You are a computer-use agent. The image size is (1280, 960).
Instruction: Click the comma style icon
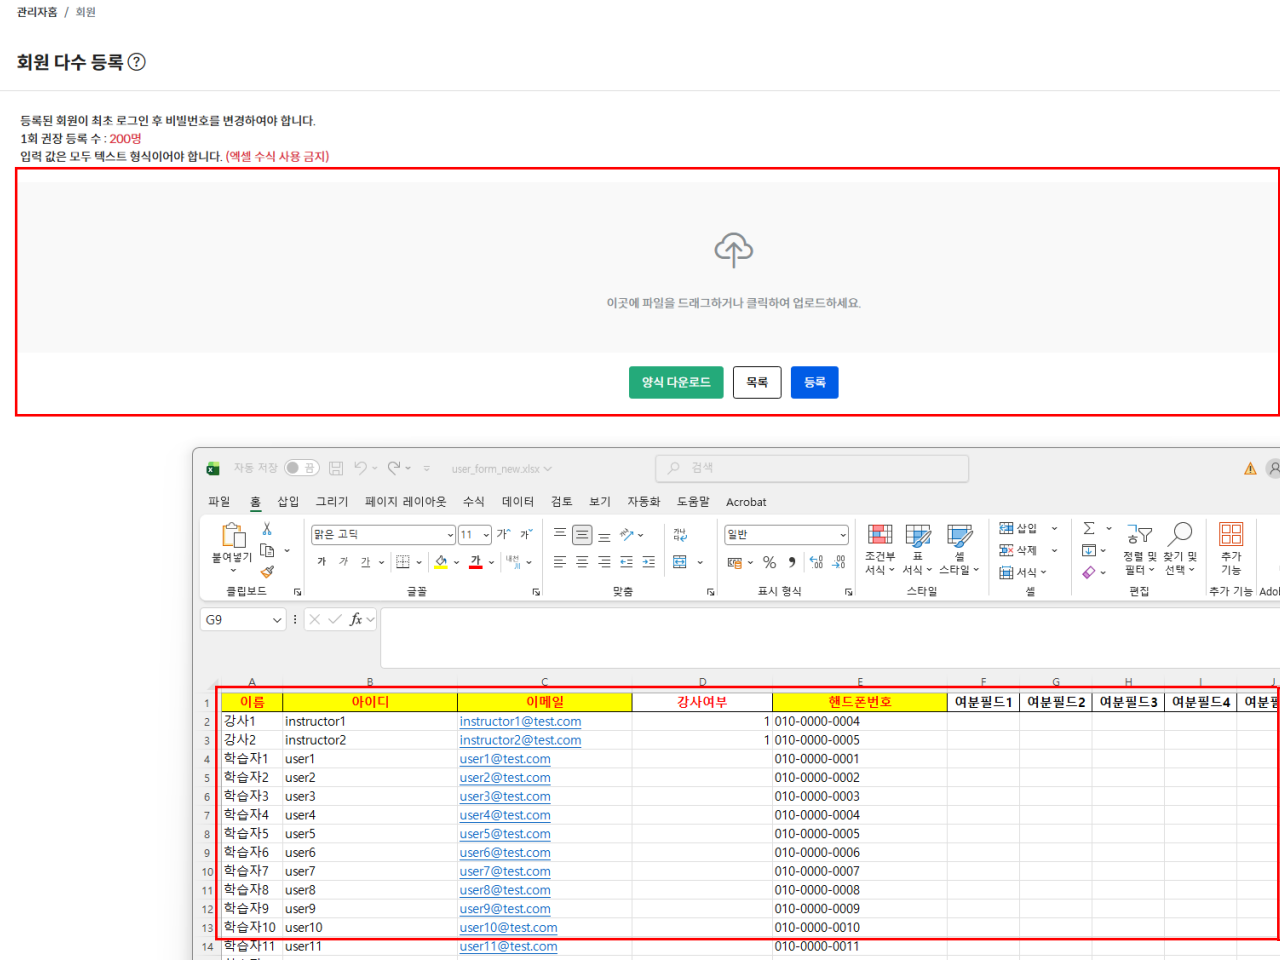(791, 562)
